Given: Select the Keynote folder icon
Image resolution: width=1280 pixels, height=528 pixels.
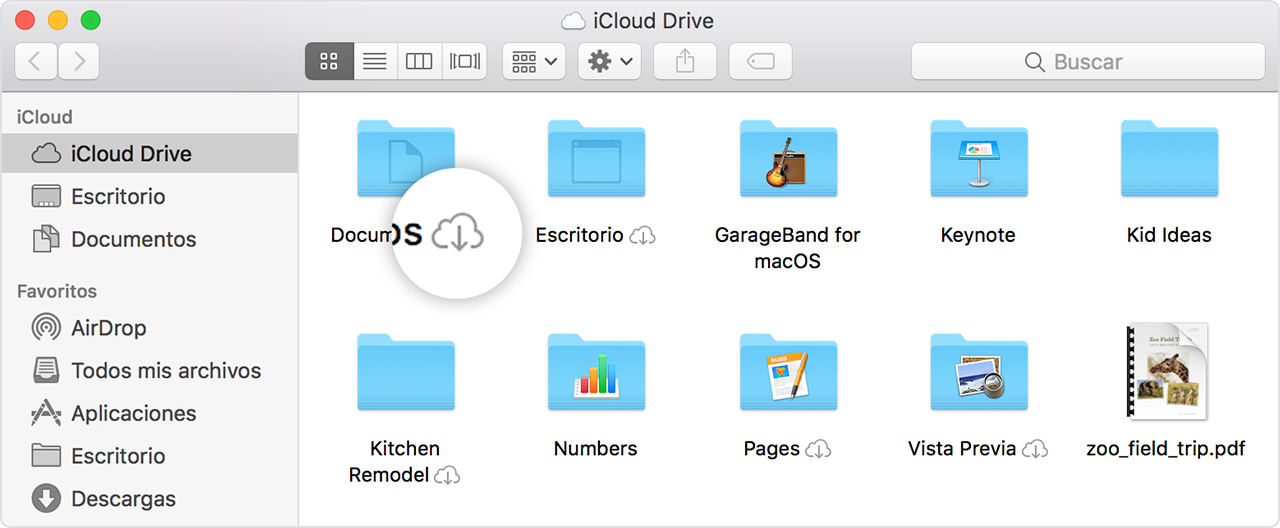Looking at the screenshot, I should click(x=978, y=158).
